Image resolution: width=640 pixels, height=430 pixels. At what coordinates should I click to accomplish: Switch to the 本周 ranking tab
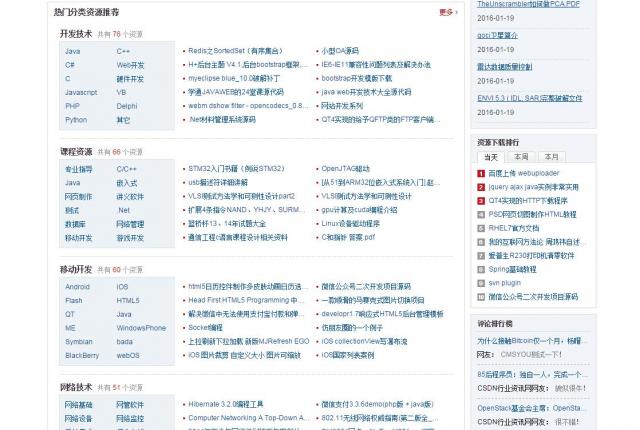521,157
